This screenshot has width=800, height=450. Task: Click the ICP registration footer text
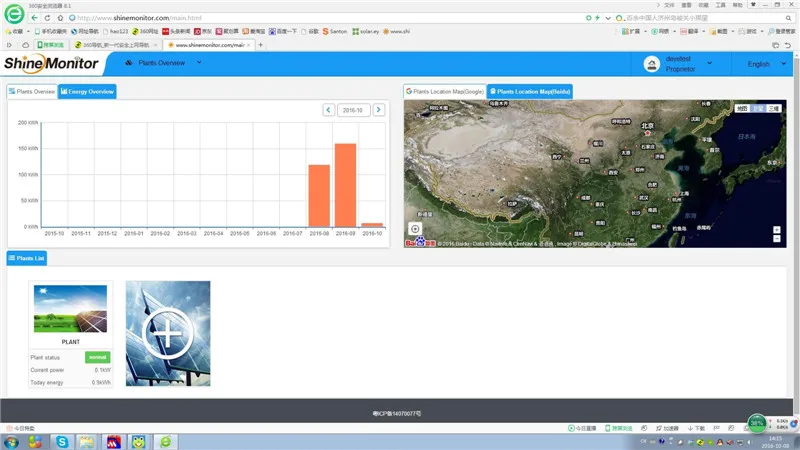point(397,414)
